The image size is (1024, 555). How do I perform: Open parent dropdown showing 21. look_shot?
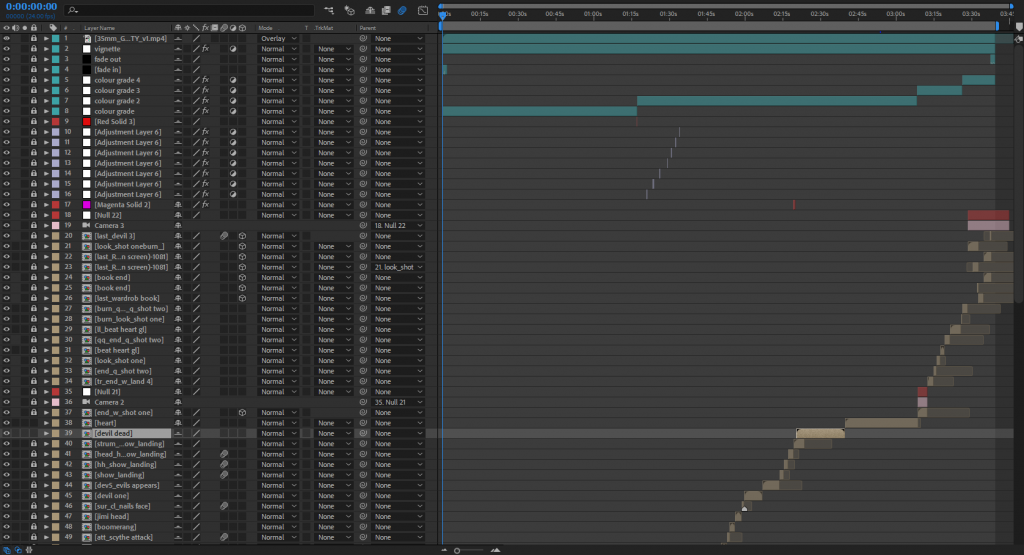click(x=398, y=267)
